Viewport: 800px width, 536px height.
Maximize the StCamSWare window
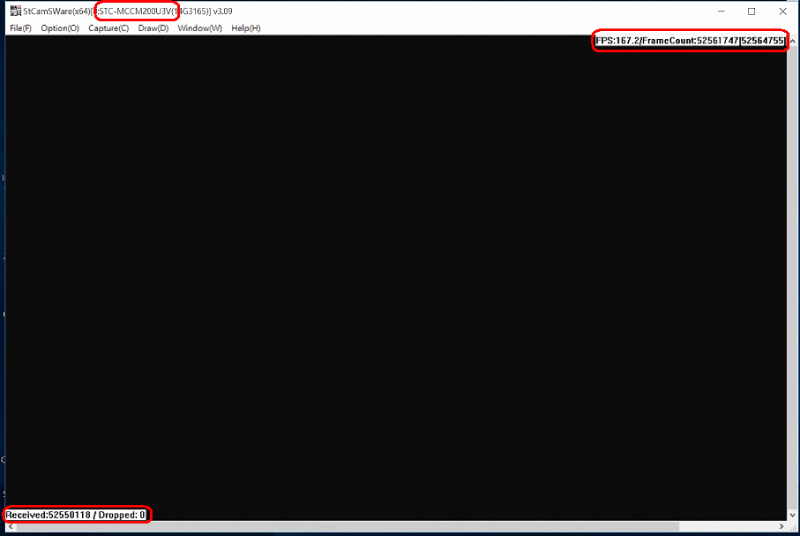[751, 12]
